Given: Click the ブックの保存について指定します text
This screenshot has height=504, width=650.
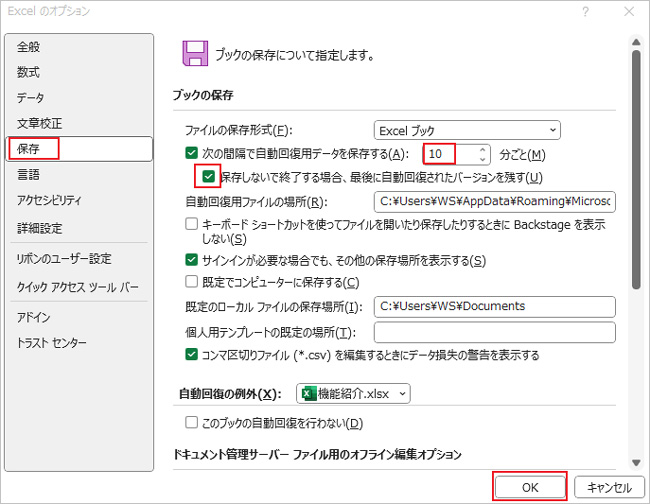Looking at the screenshot, I should 295,55.
